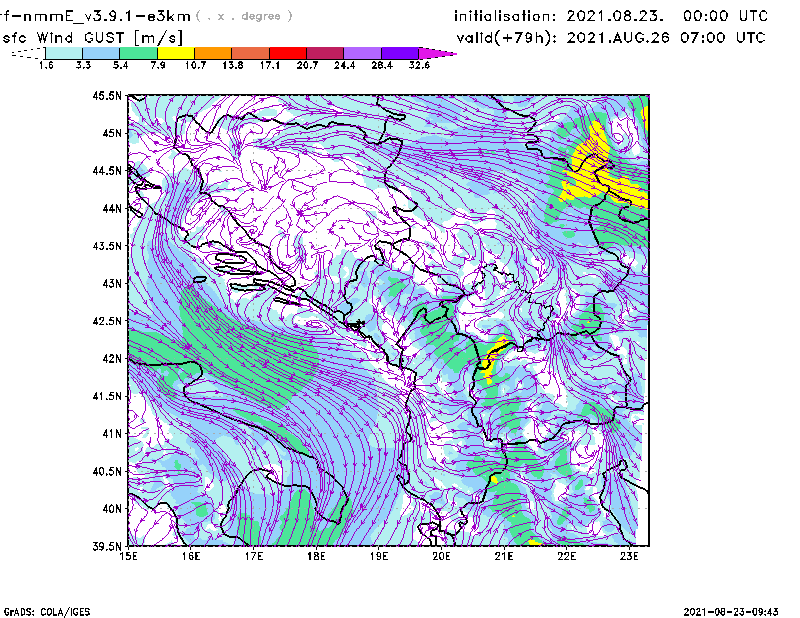The height and width of the screenshot is (618, 800).
Task: Click the 'valid(+79h):' label
Action: (x=507, y=38)
